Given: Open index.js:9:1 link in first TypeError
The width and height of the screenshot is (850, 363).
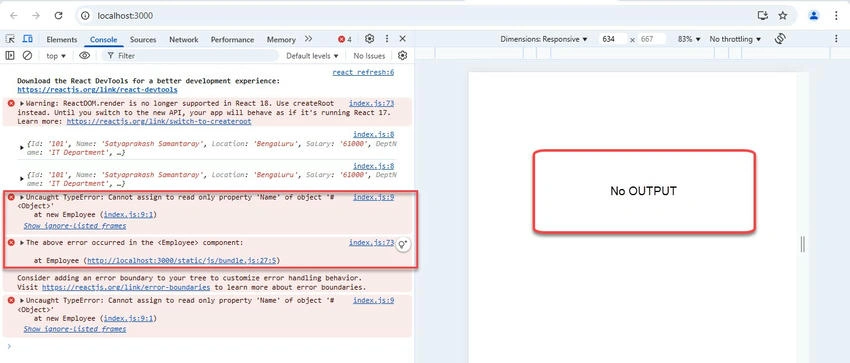Looking at the screenshot, I should (x=130, y=215).
